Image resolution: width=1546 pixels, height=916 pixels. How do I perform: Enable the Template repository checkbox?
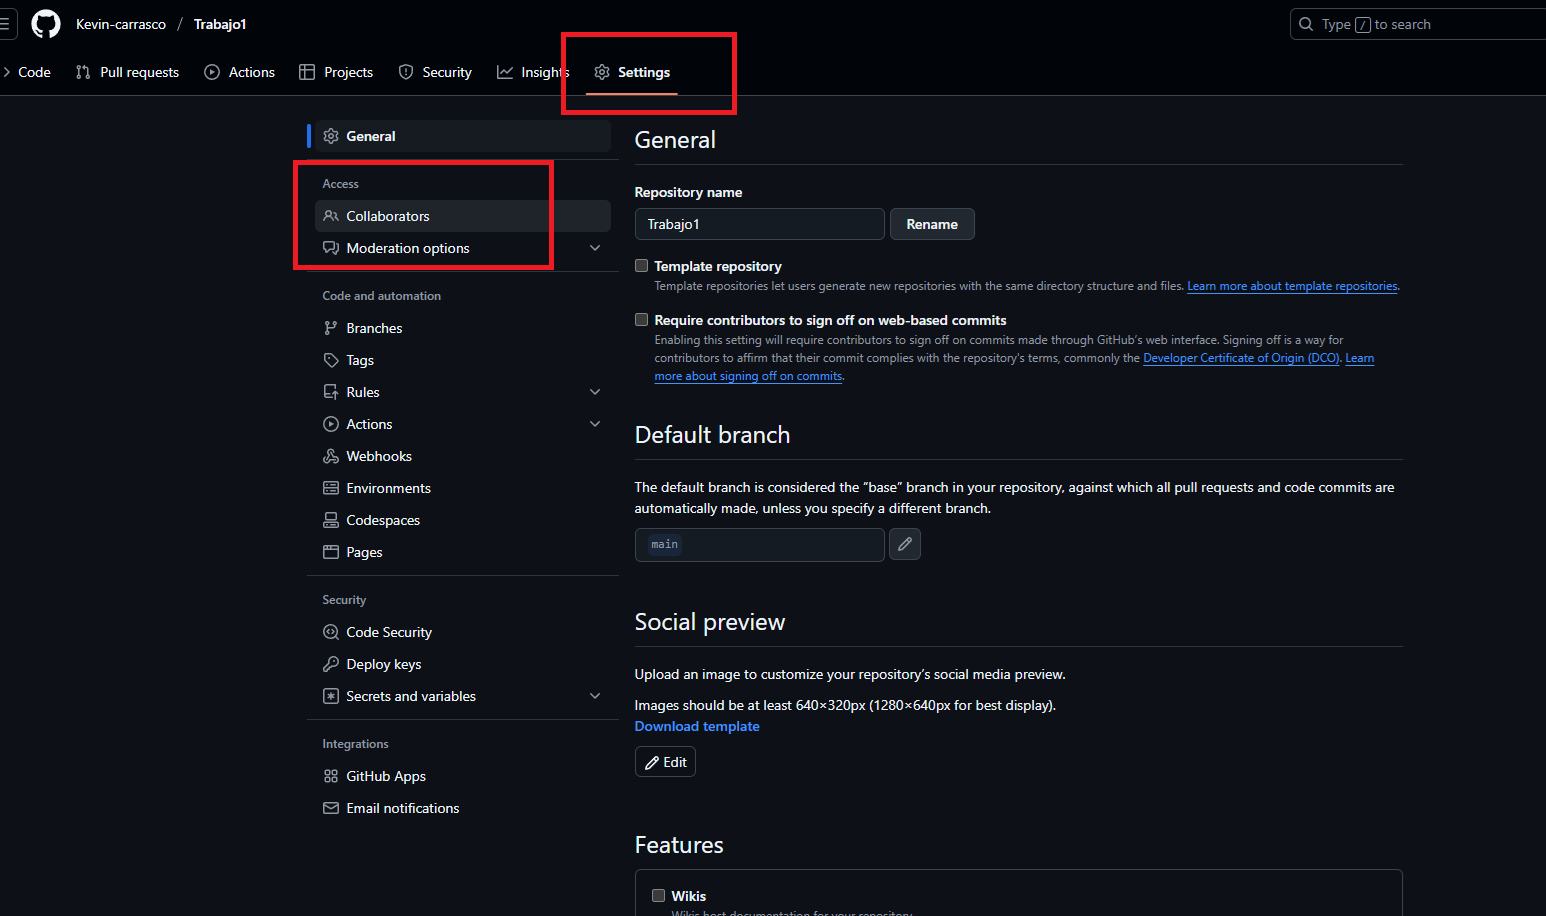[642, 266]
